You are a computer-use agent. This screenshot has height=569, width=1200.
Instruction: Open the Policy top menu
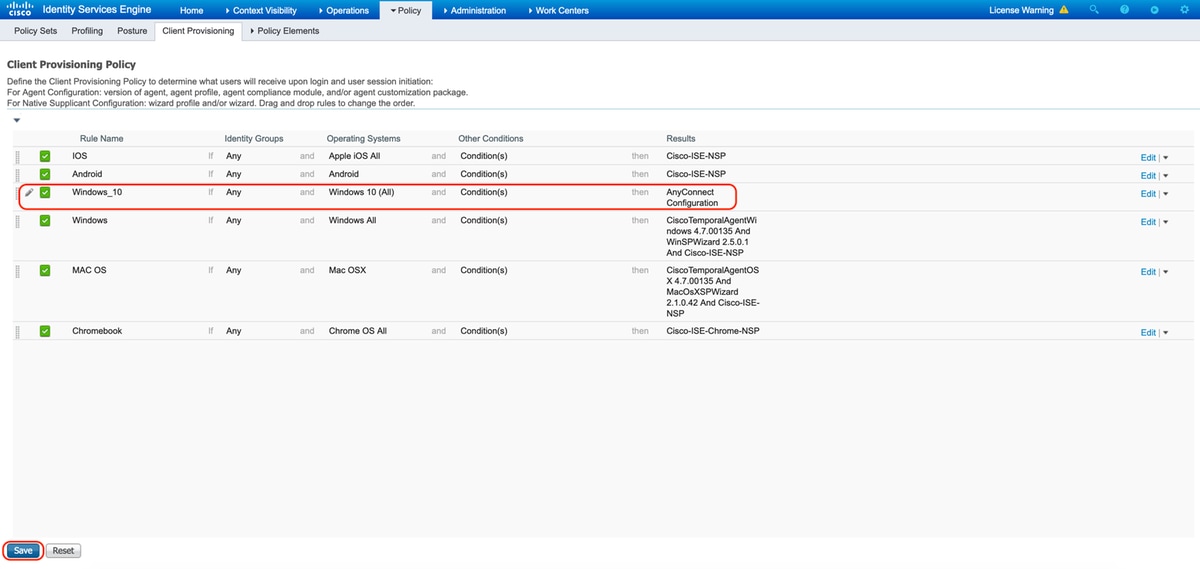click(x=406, y=10)
